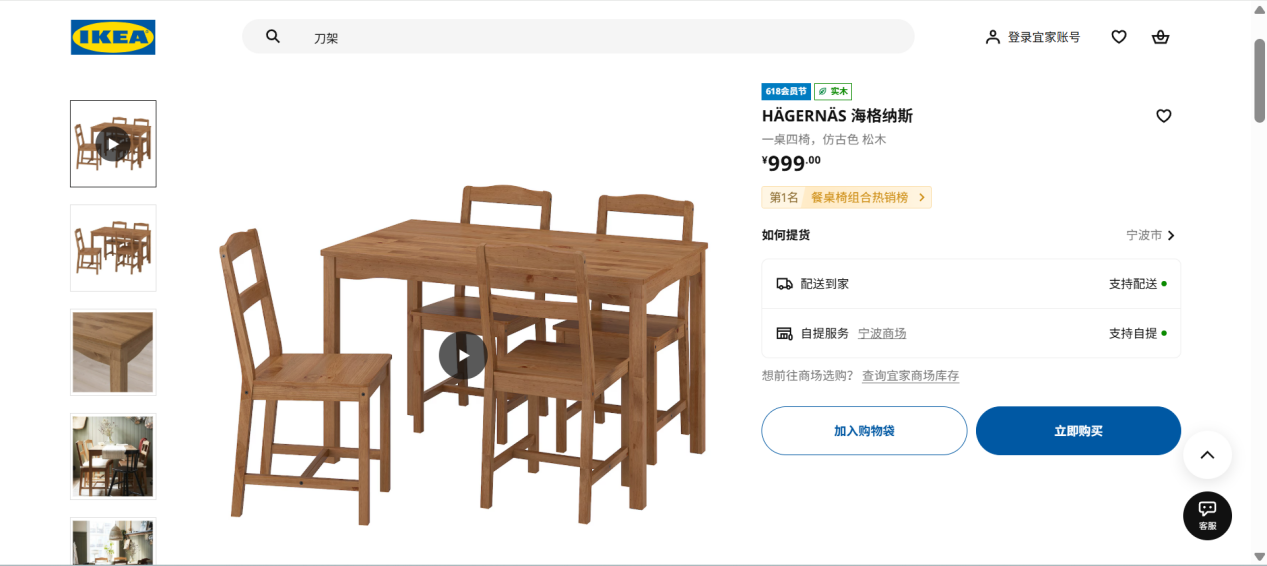This screenshot has width=1267, height=566.
Task: Click the scroll-to-top arrow button
Action: (1207, 455)
